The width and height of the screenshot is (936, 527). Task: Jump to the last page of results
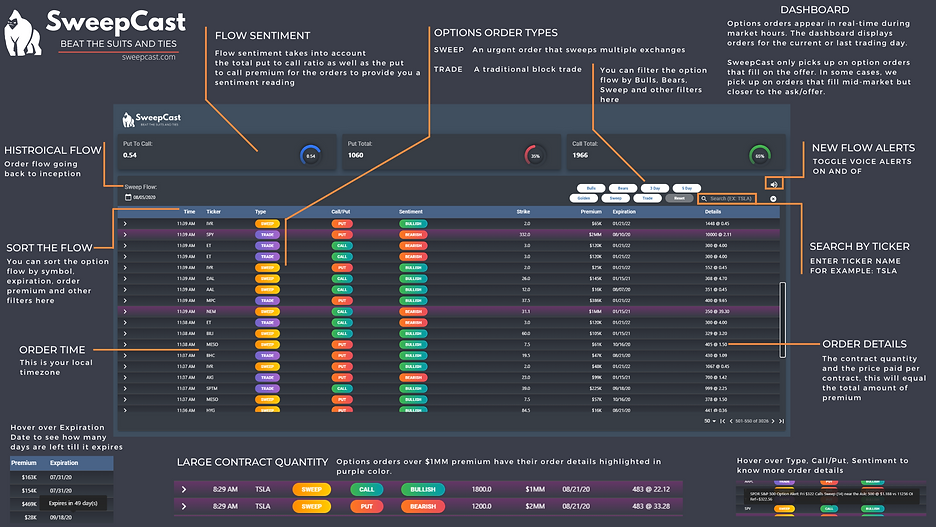point(781,421)
